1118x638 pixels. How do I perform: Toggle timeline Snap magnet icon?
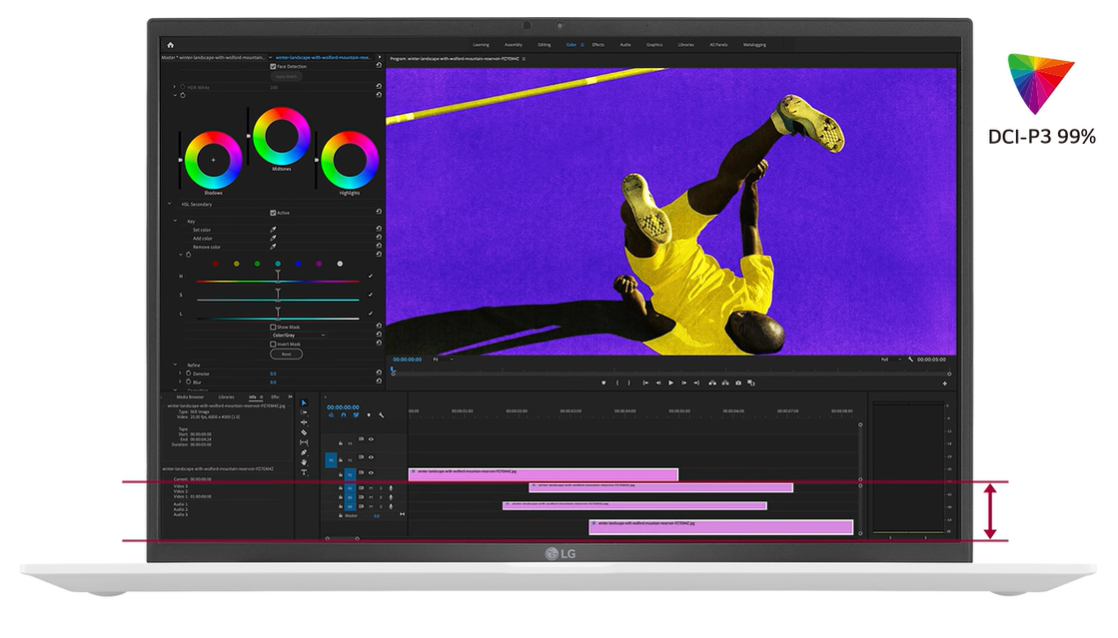pos(344,415)
